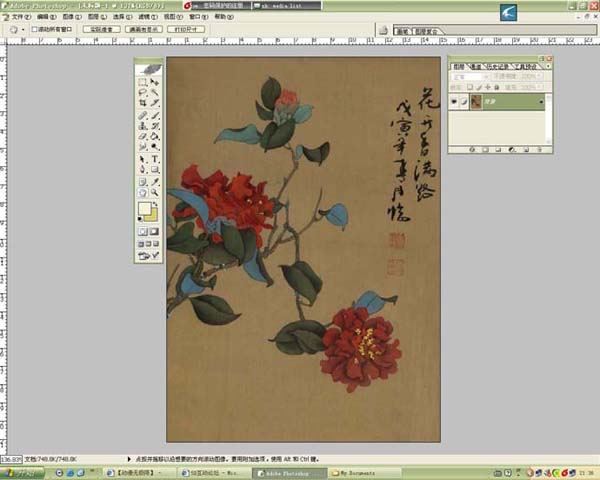Select the Hand tool in toolbox
The width and height of the screenshot is (600, 480).
[x=143, y=193]
